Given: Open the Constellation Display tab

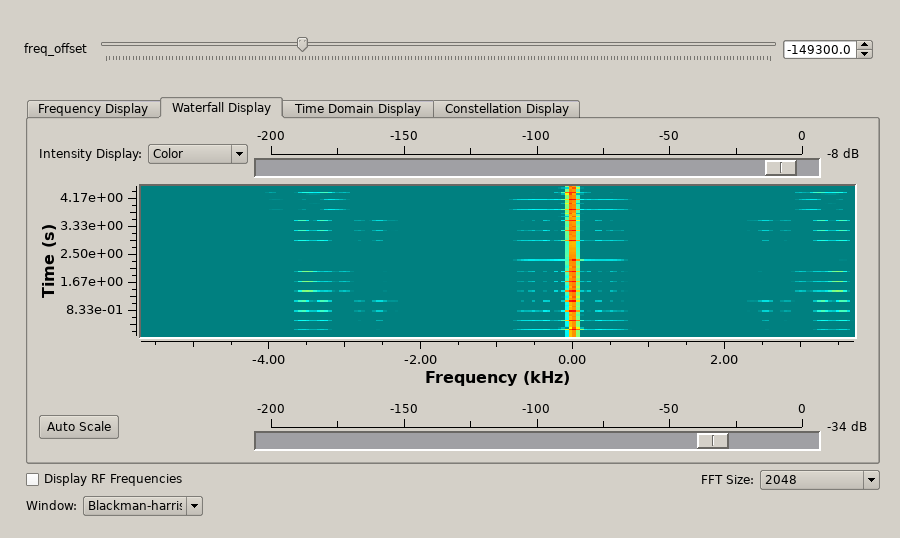Looking at the screenshot, I should (506, 109).
